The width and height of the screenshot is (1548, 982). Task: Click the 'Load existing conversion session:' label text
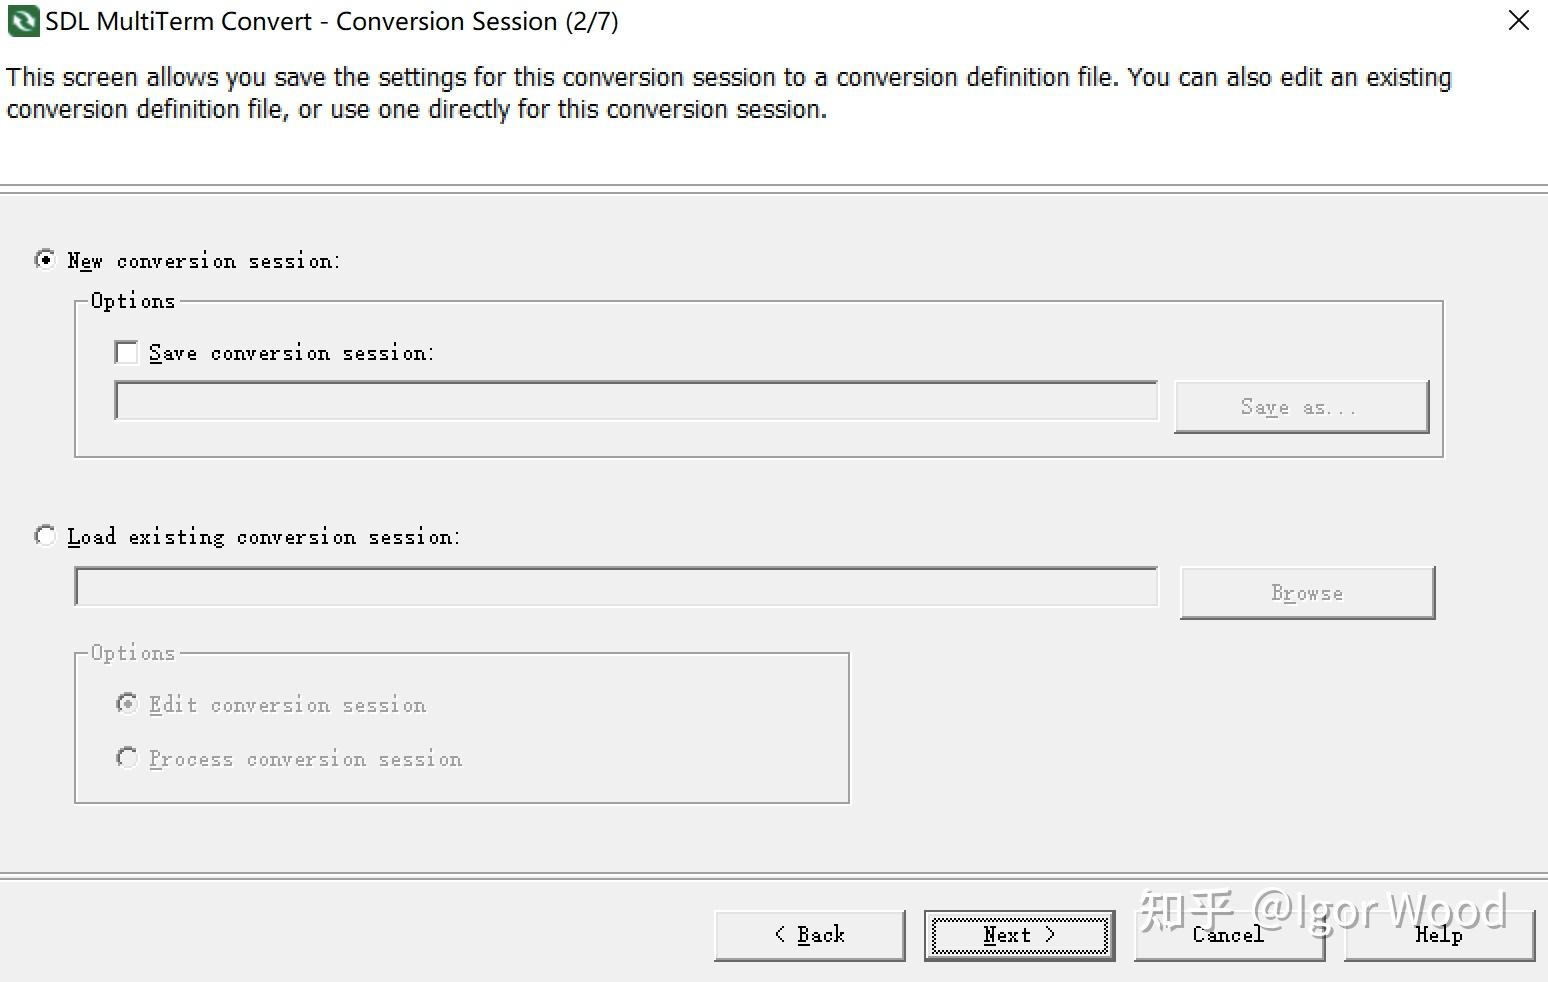coord(263,537)
